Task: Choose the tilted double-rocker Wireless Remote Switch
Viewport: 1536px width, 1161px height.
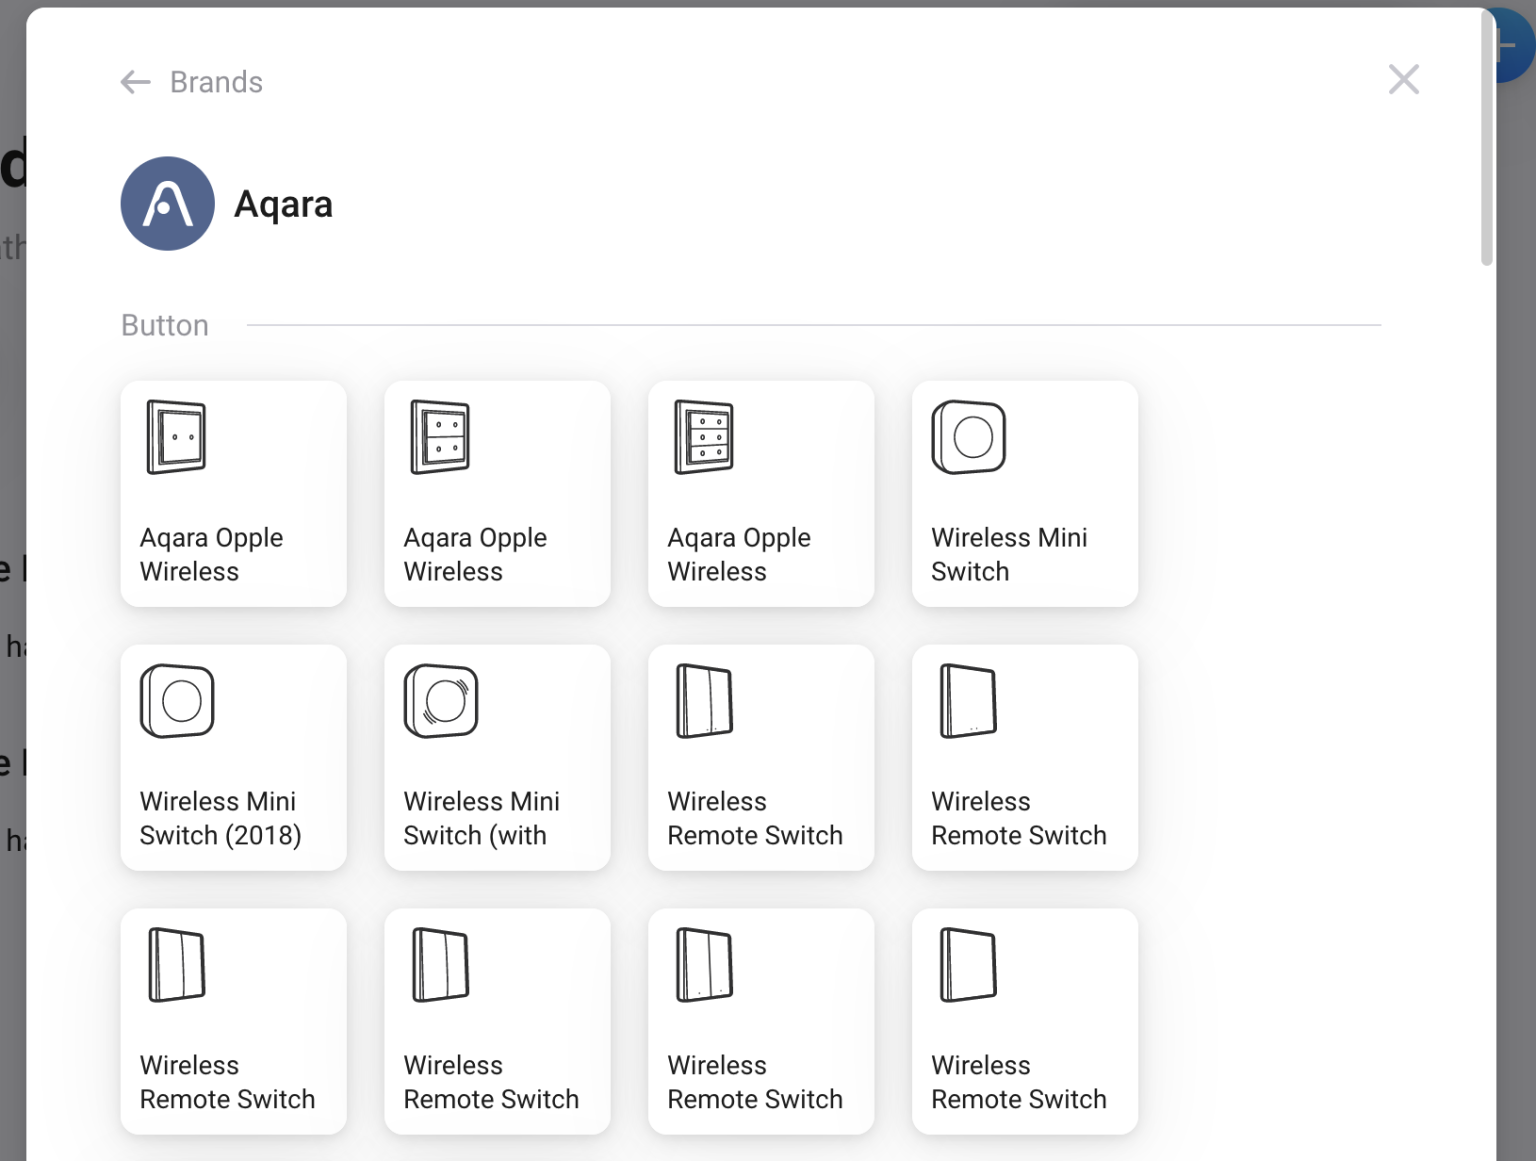Action: click(233, 1020)
